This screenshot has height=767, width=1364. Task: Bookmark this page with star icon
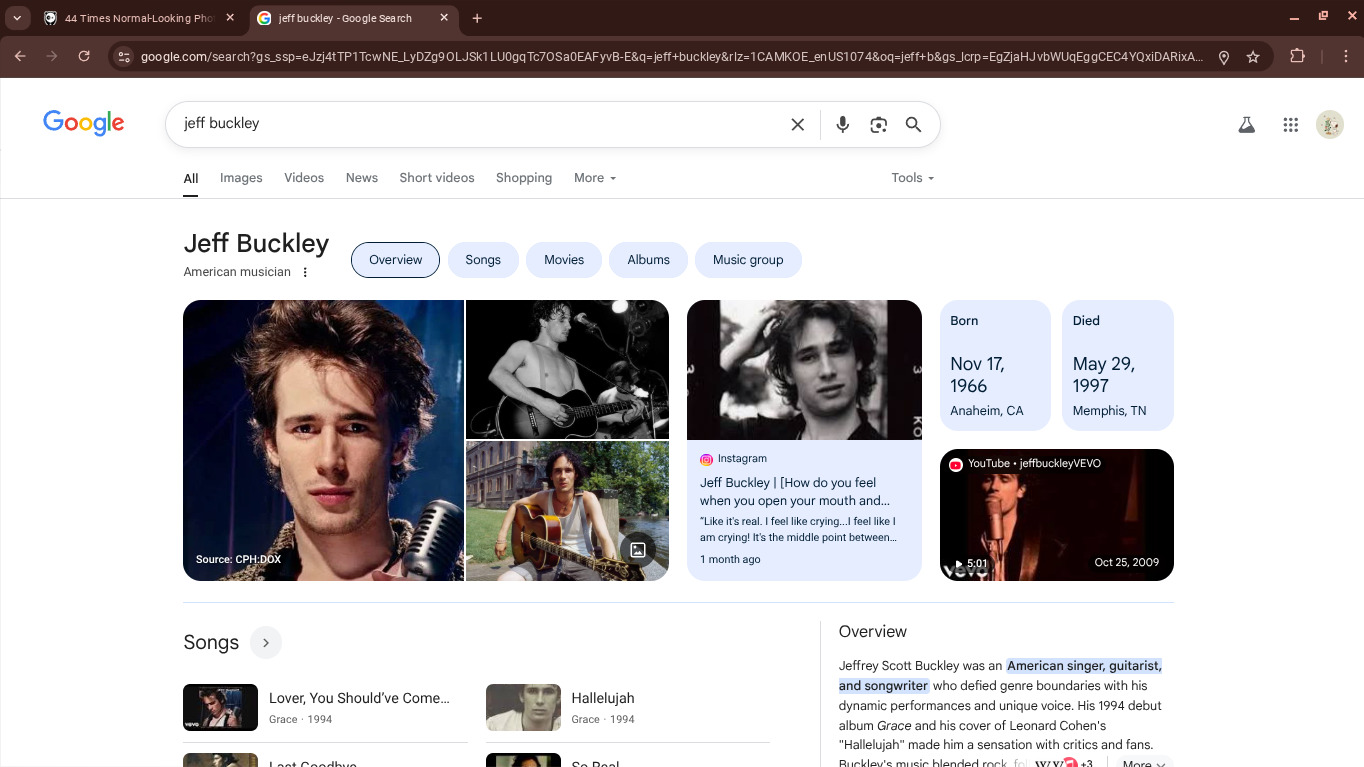(x=1253, y=57)
